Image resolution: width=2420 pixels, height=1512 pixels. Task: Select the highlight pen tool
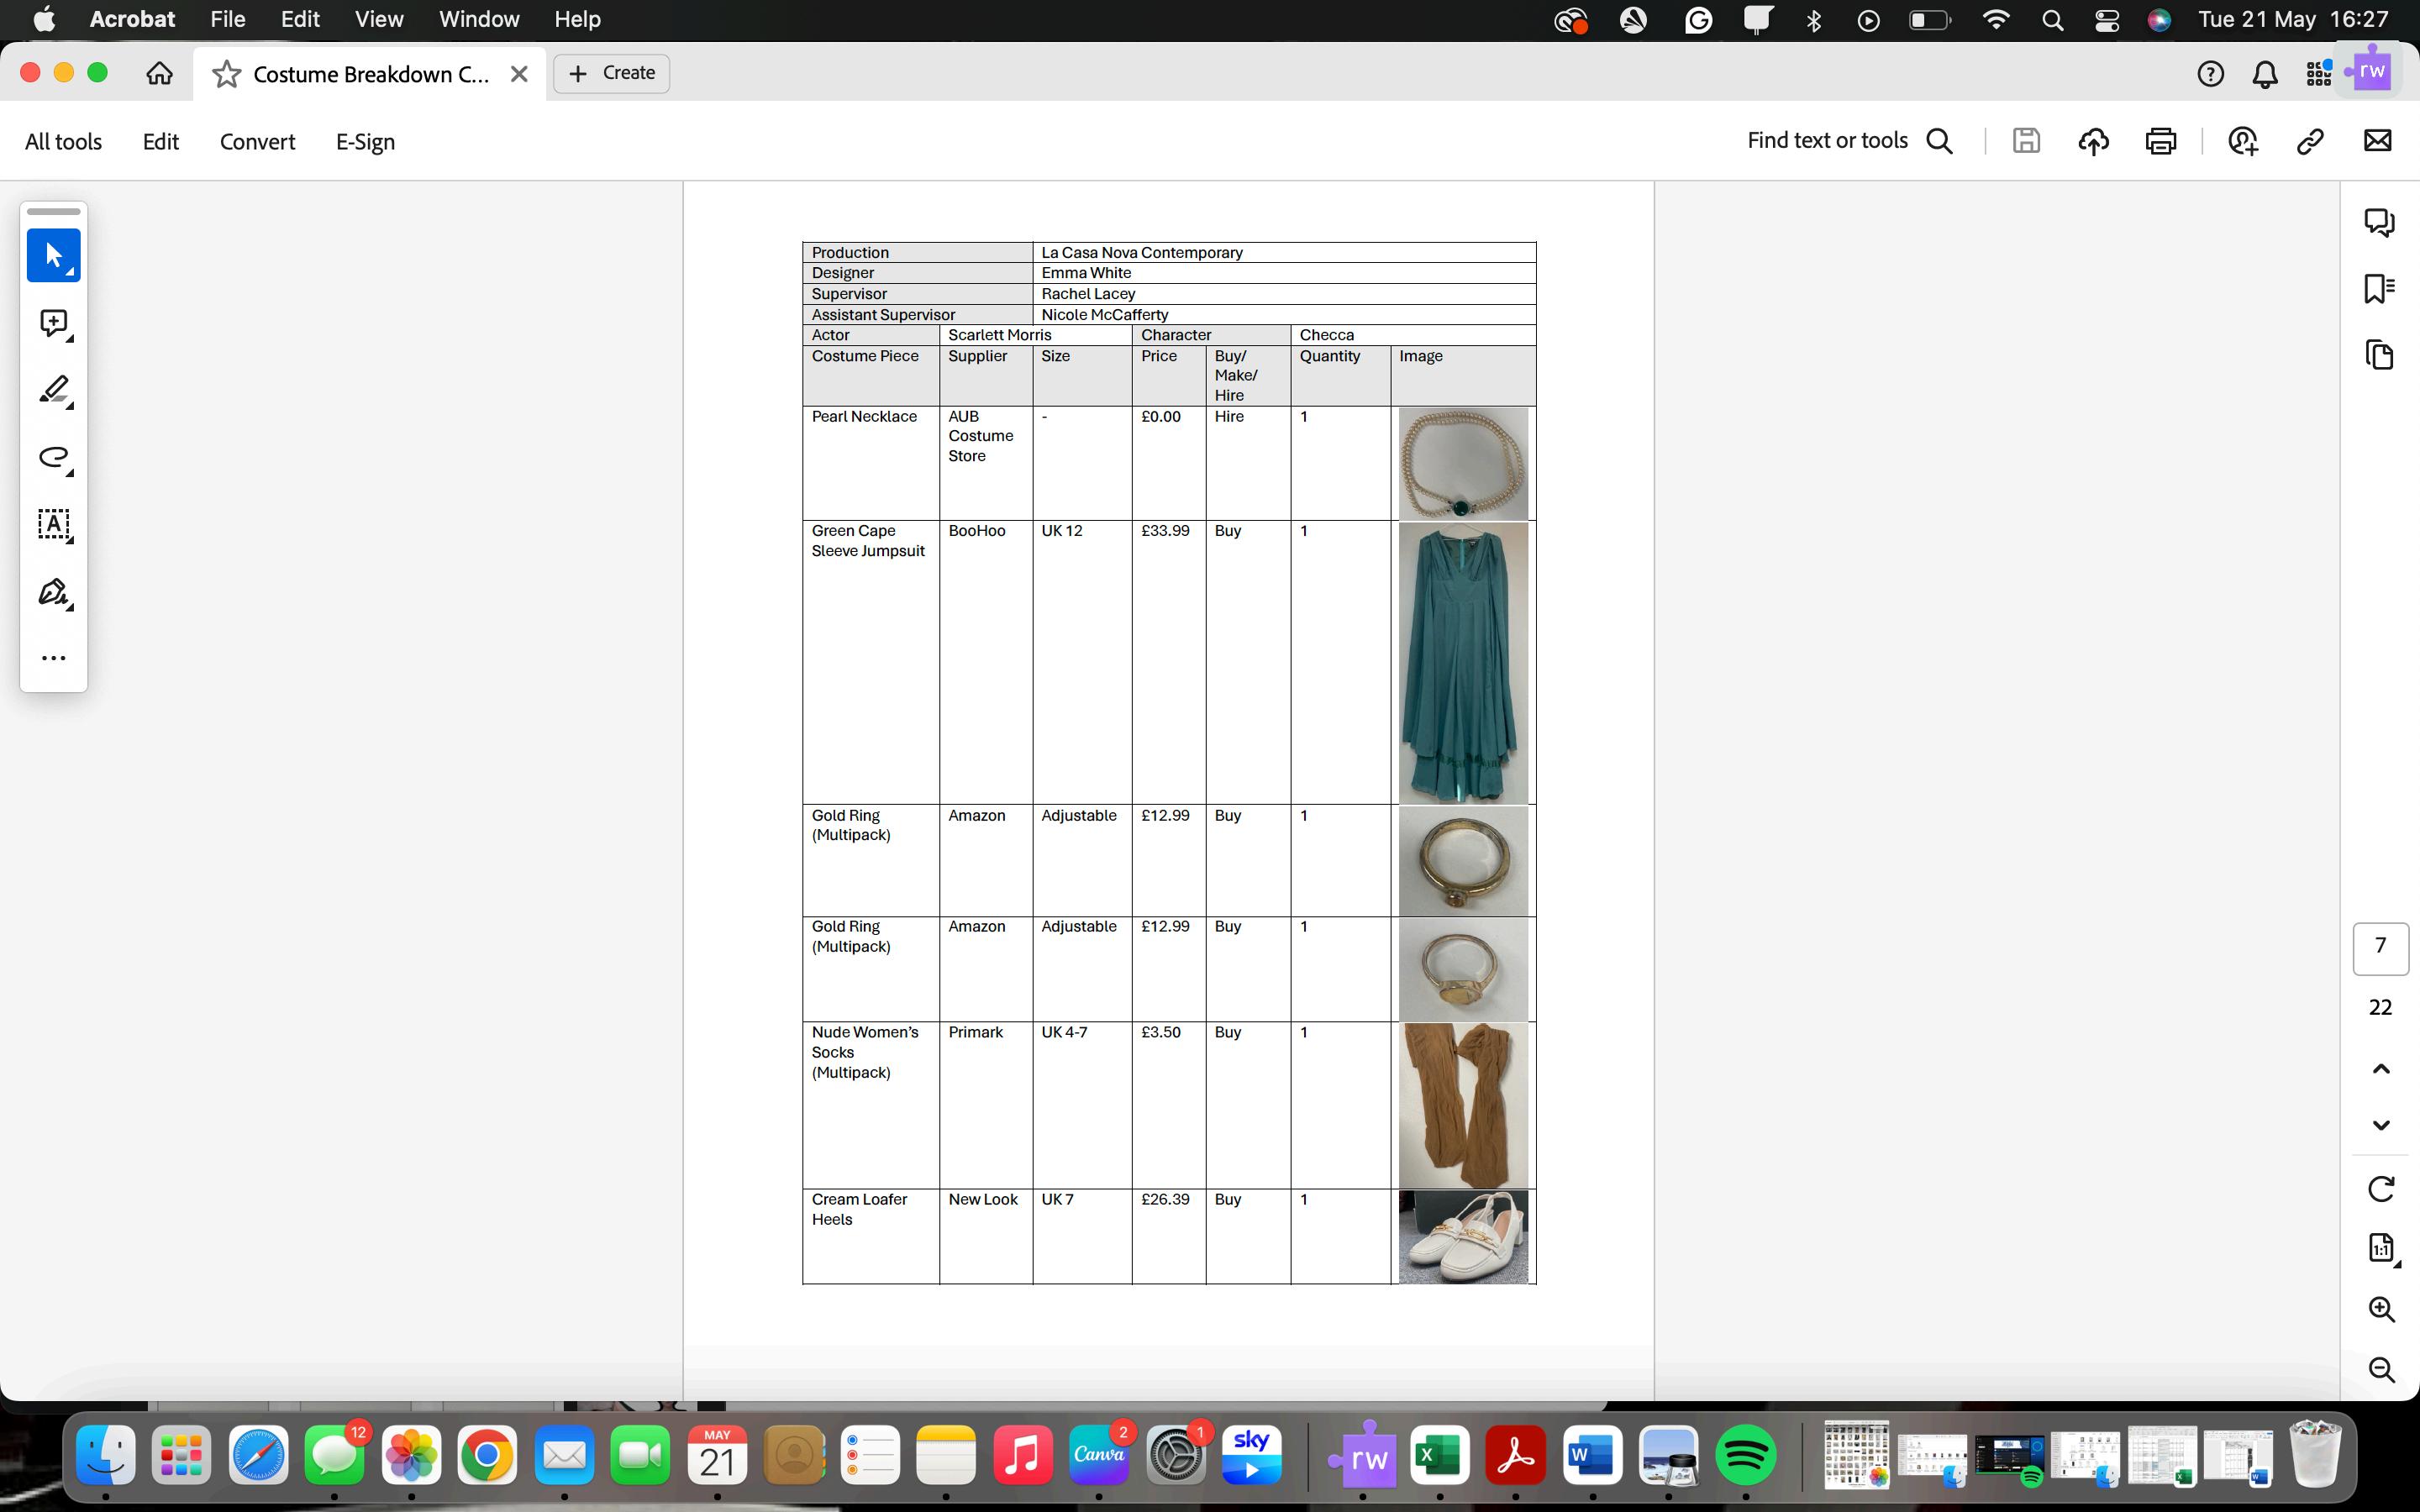[53, 390]
